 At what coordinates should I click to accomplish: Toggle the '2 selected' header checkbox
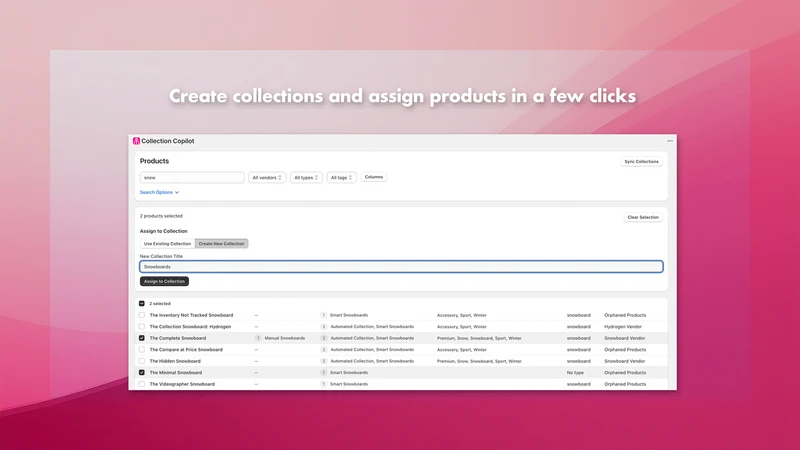coord(142,304)
